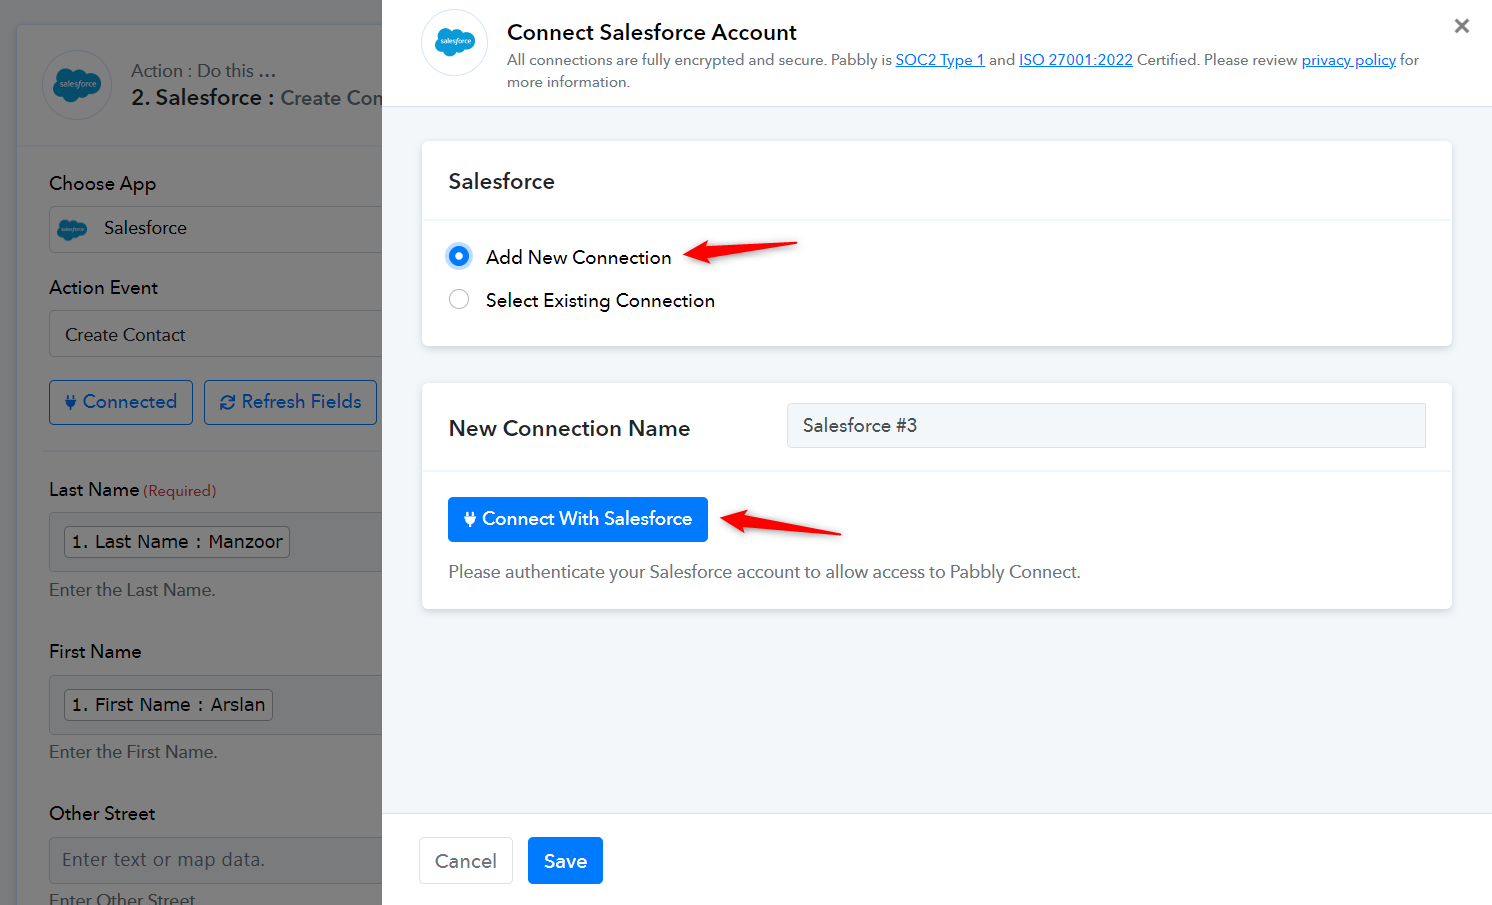This screenshot has width=1492, height=905.
Task: Edit the New Connection Name field
Action: [x=1106, y=426]
